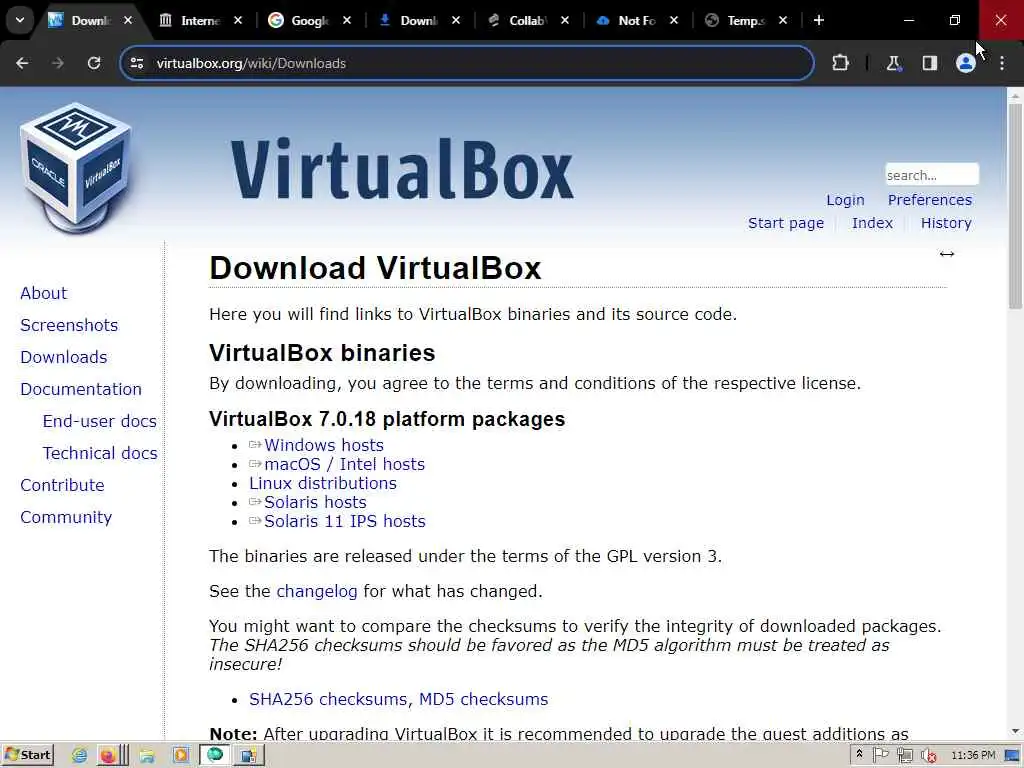Close the Temp tab
1024x768 pixels.
[782, 20]
